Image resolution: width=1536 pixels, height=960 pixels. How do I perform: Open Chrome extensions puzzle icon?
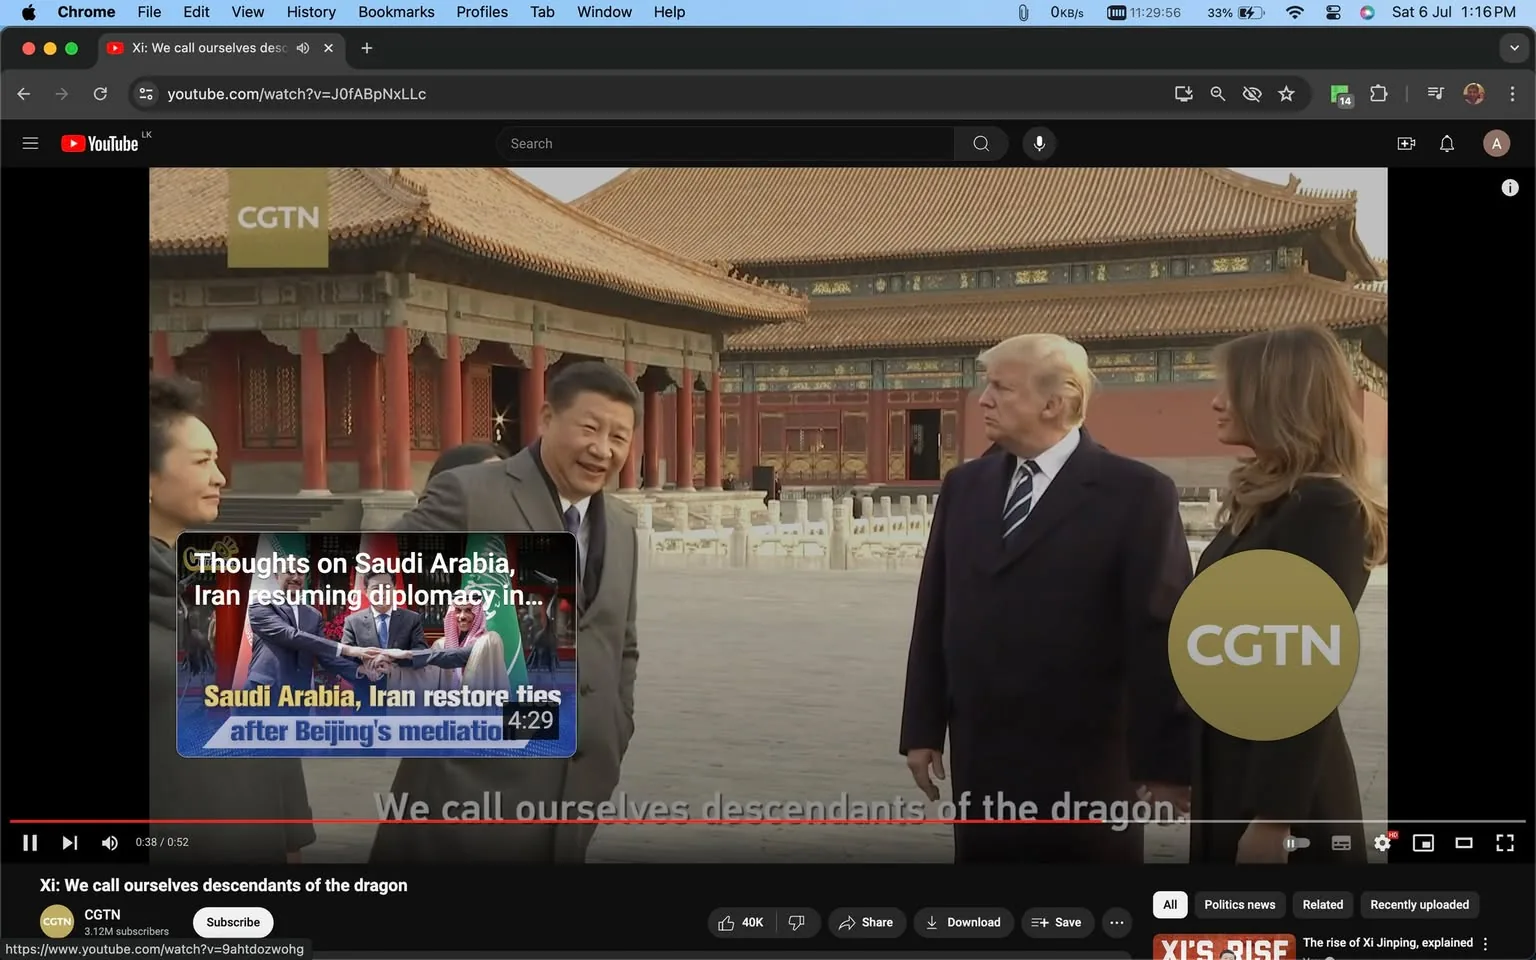(1377, 93)
